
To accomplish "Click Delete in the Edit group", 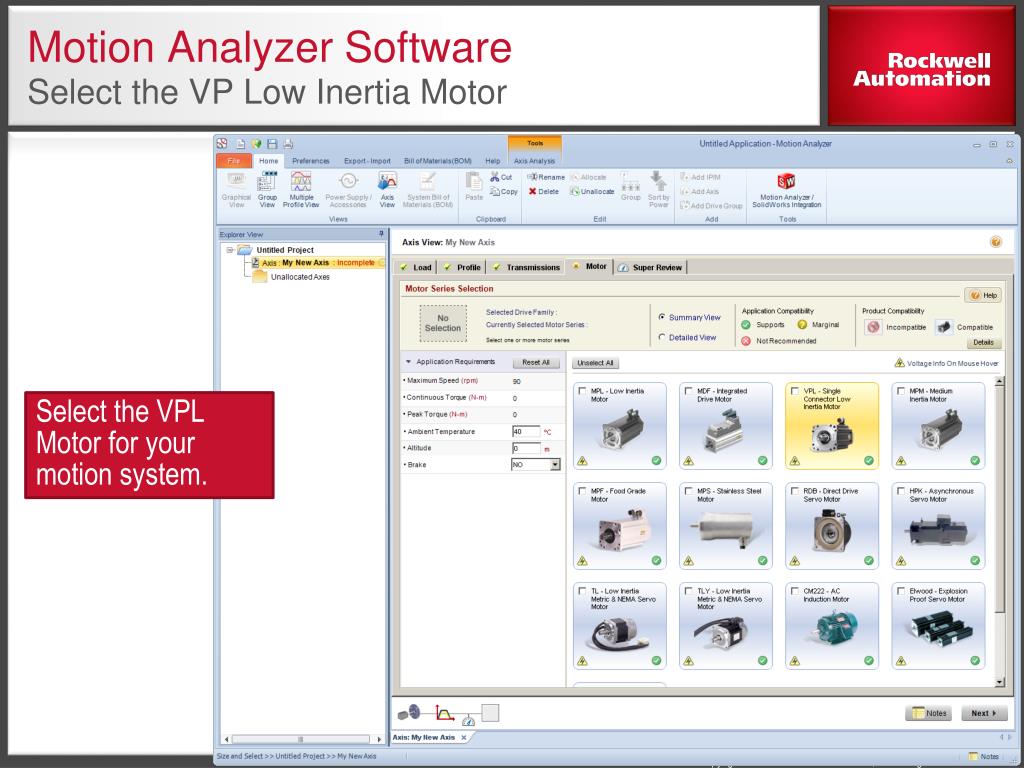I will pos(543,191).
